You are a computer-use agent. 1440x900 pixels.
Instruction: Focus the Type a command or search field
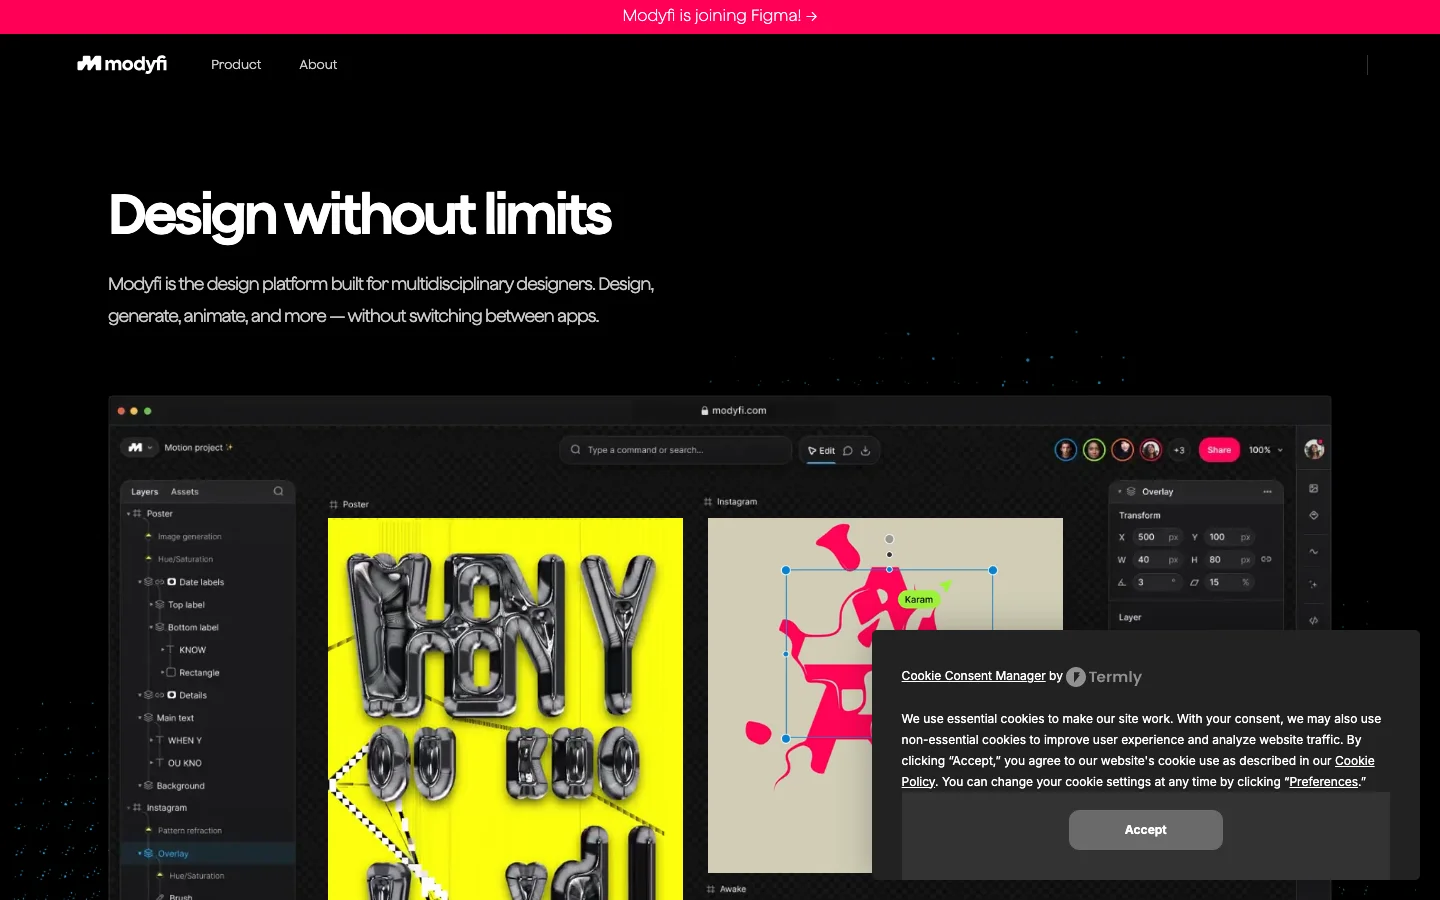(675, 450)
